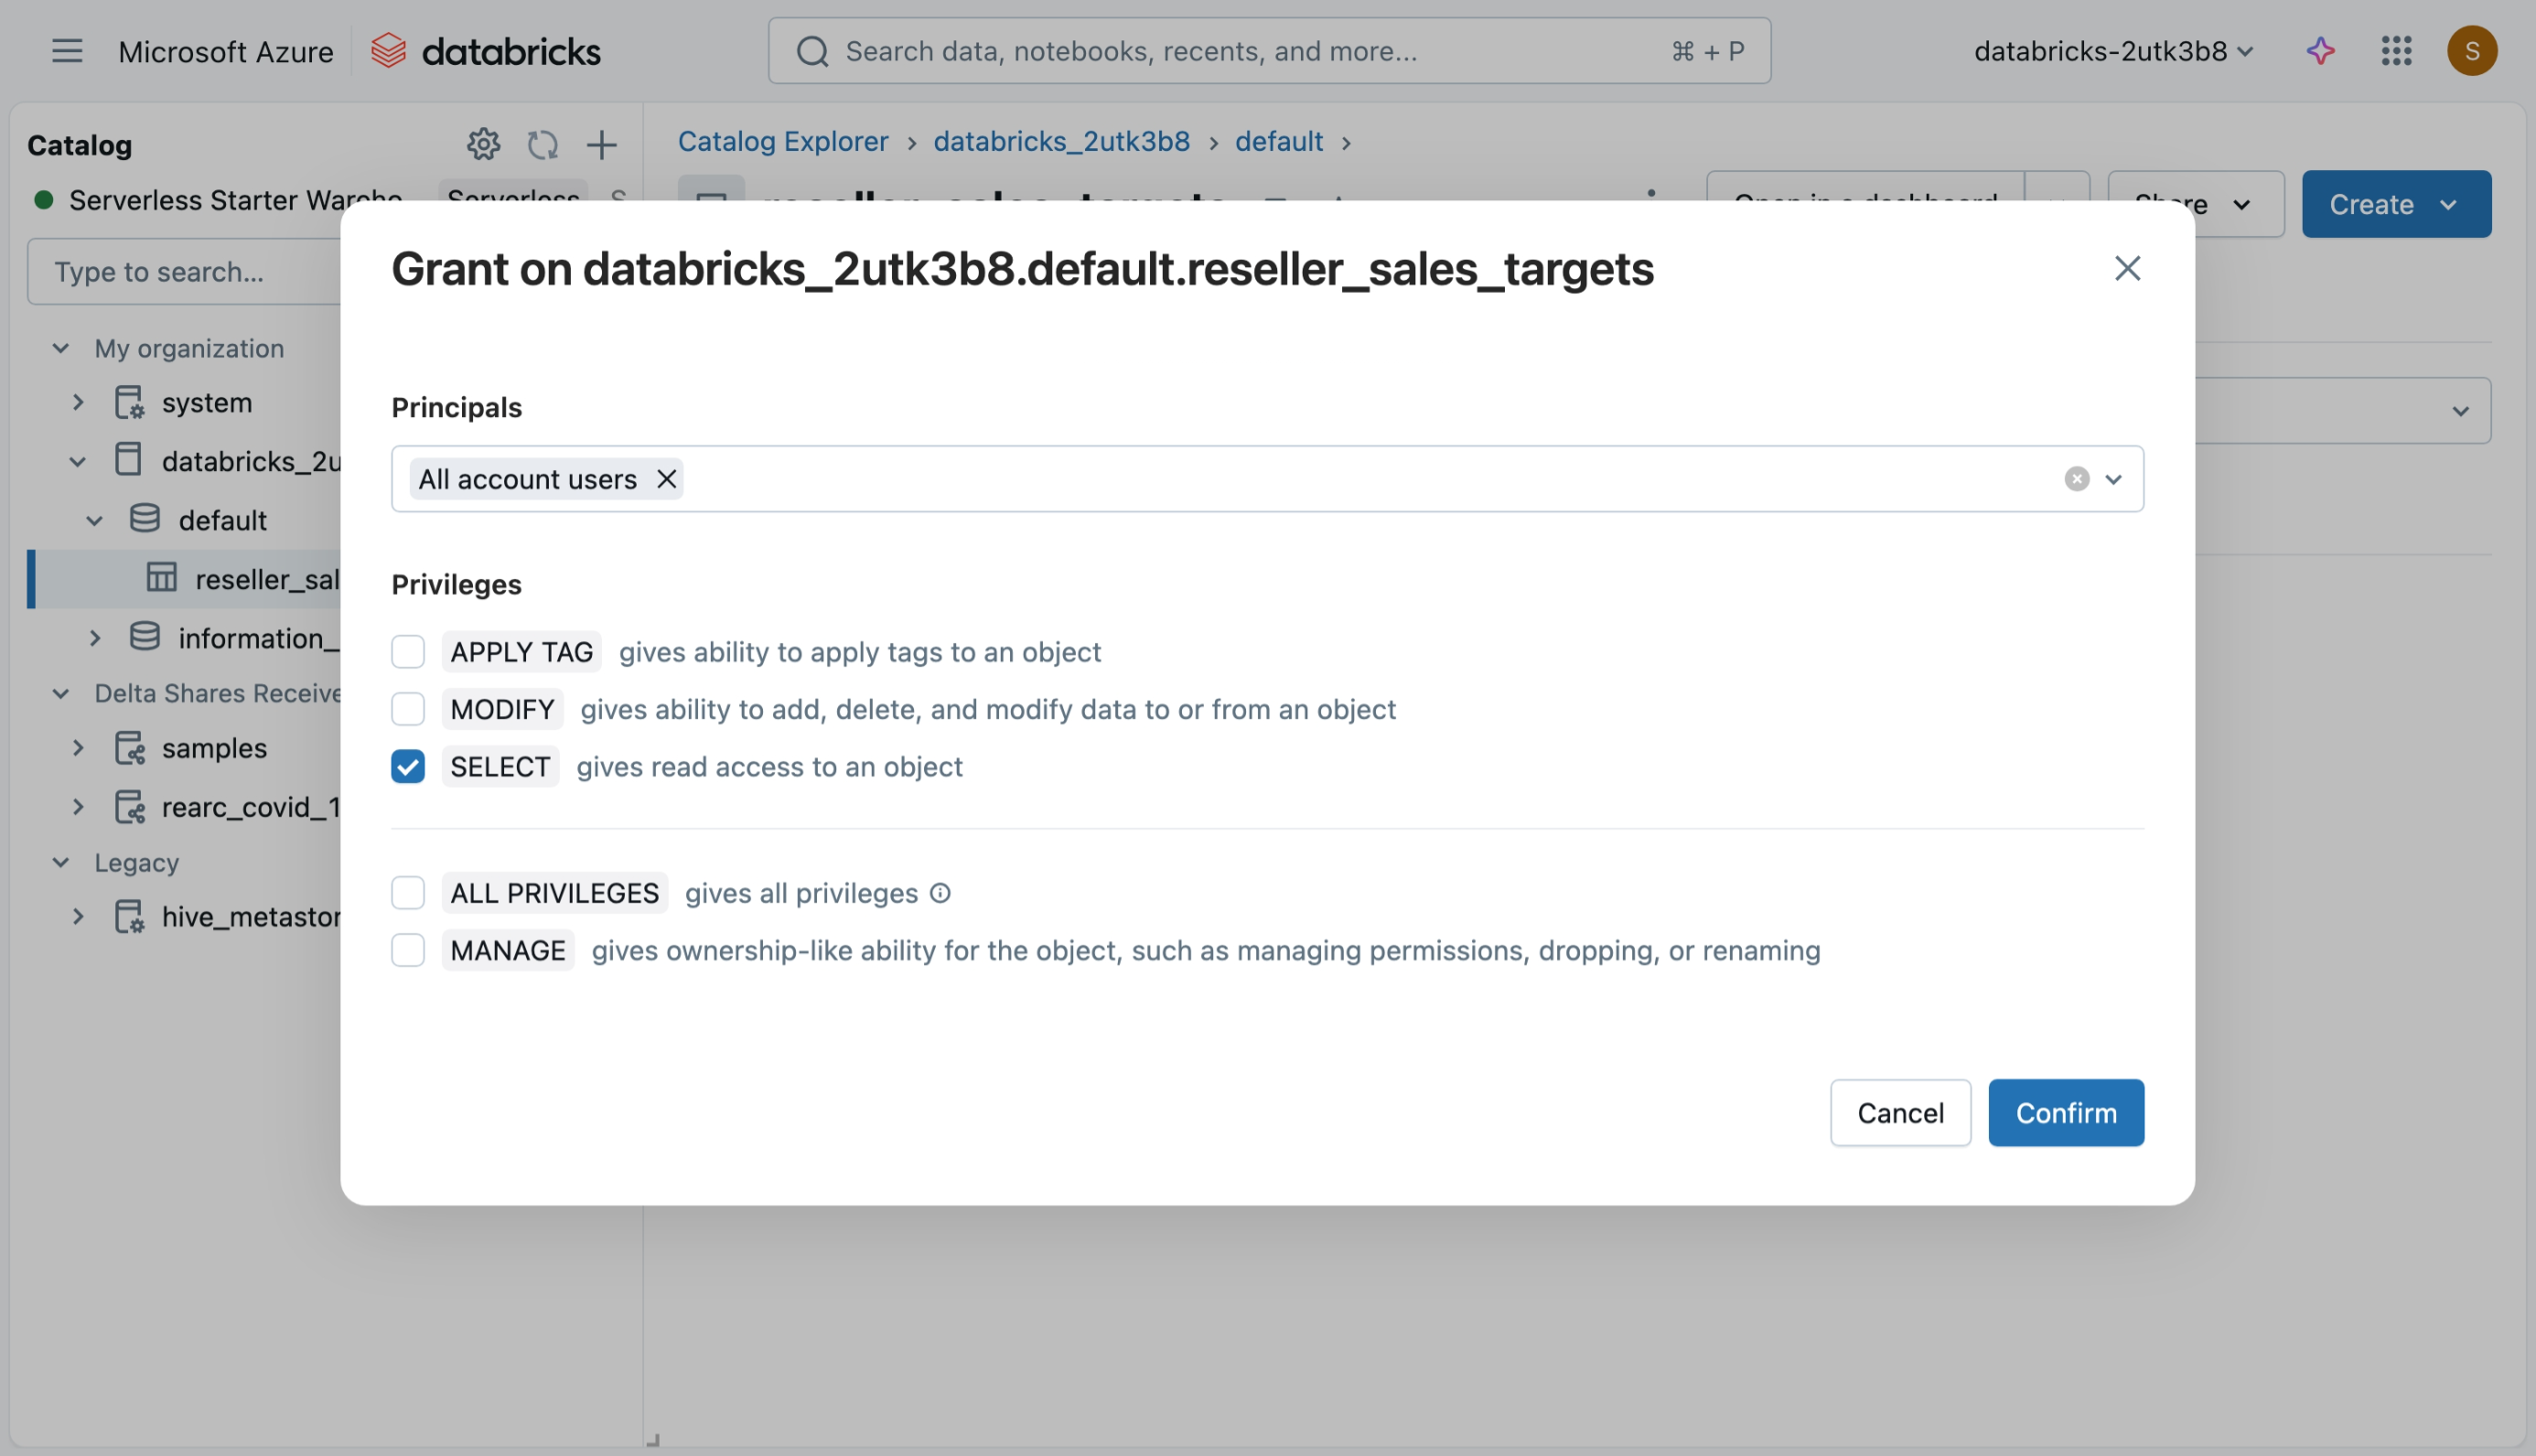
Task: Click the Serverless Starter Warehouse selector
Action: (x=235, y=200)
